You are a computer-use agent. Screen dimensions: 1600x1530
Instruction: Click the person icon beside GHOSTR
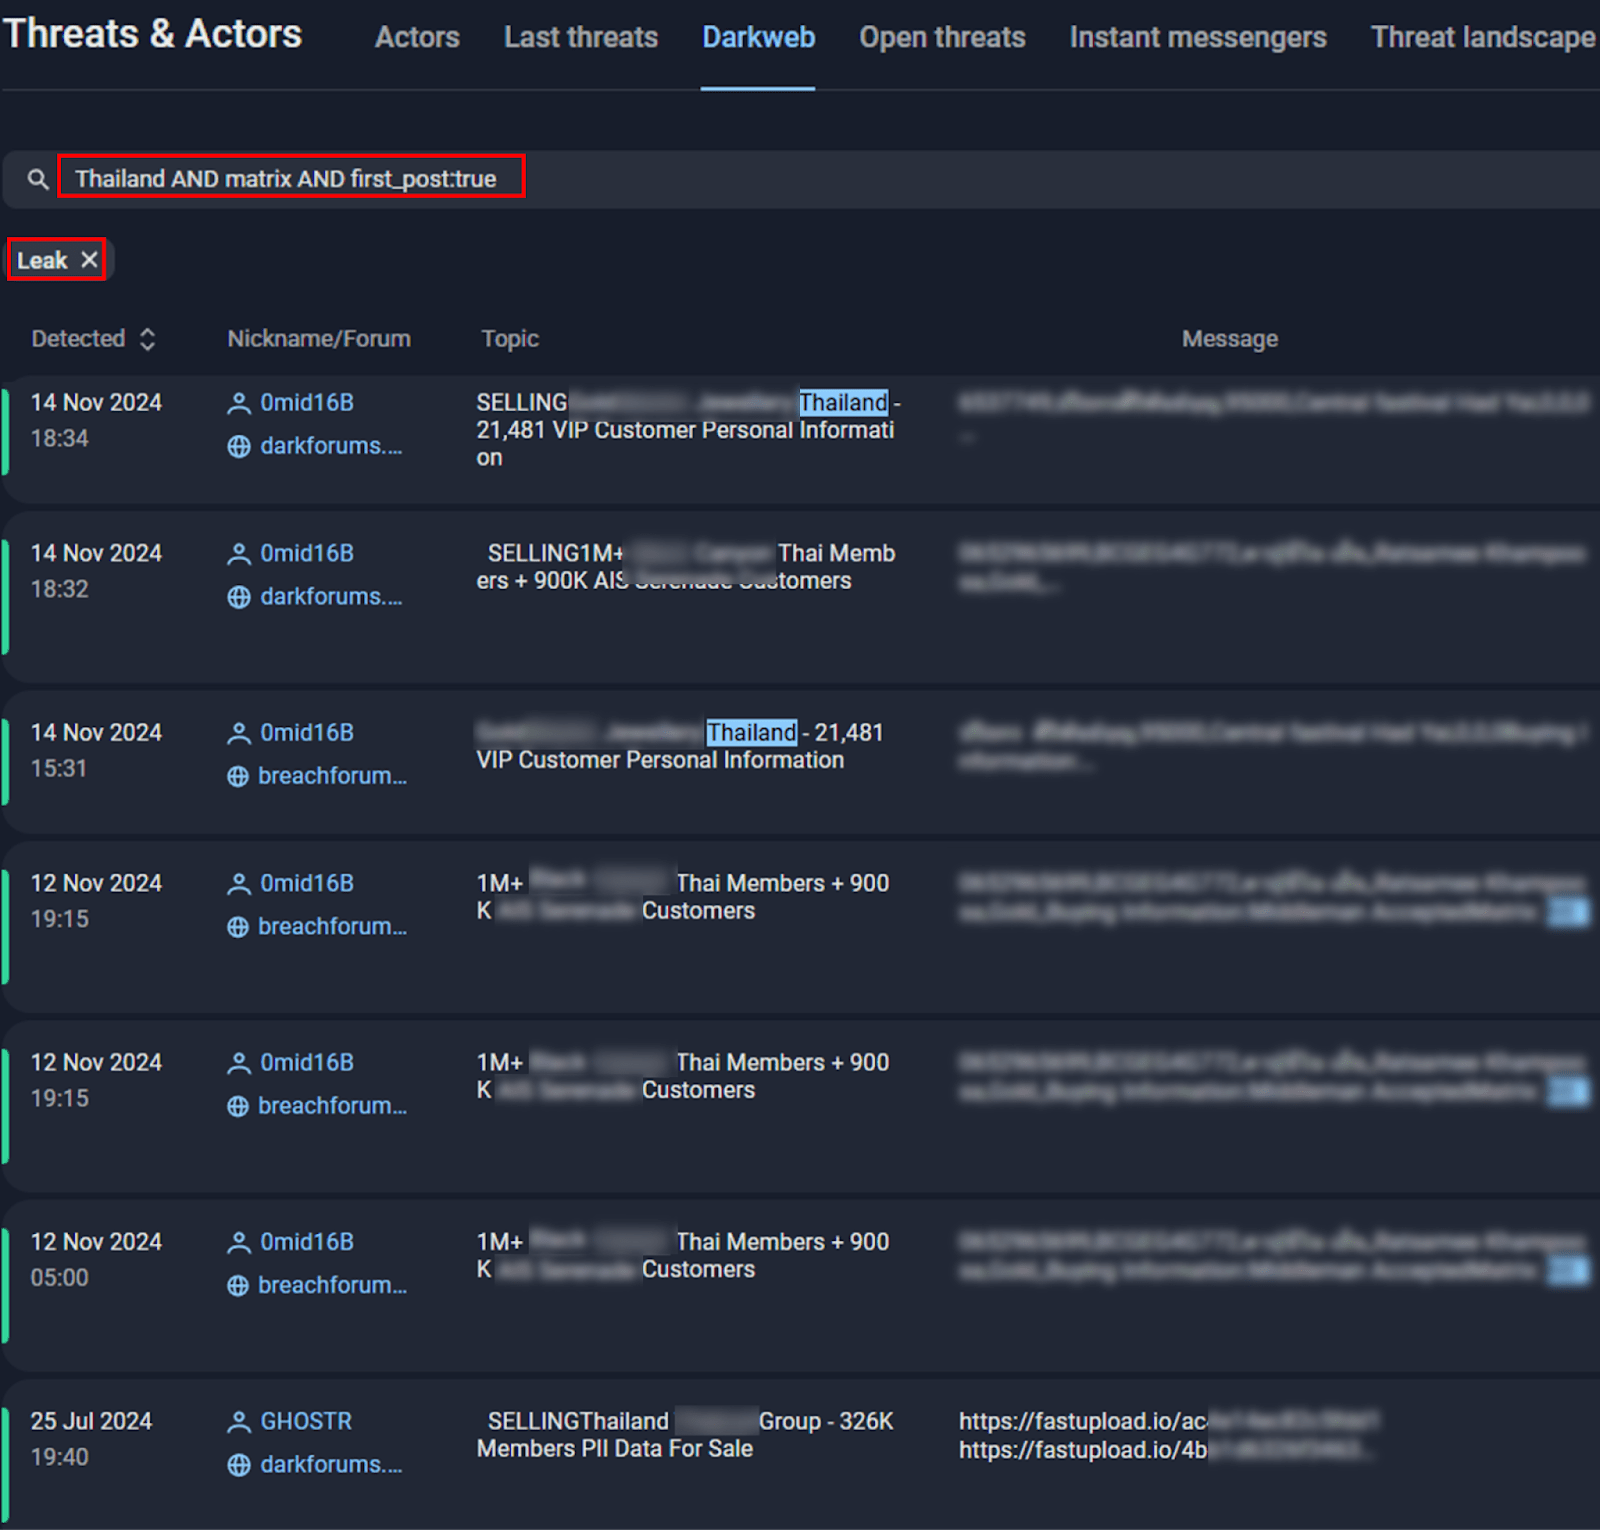(x=238, y=1421)
